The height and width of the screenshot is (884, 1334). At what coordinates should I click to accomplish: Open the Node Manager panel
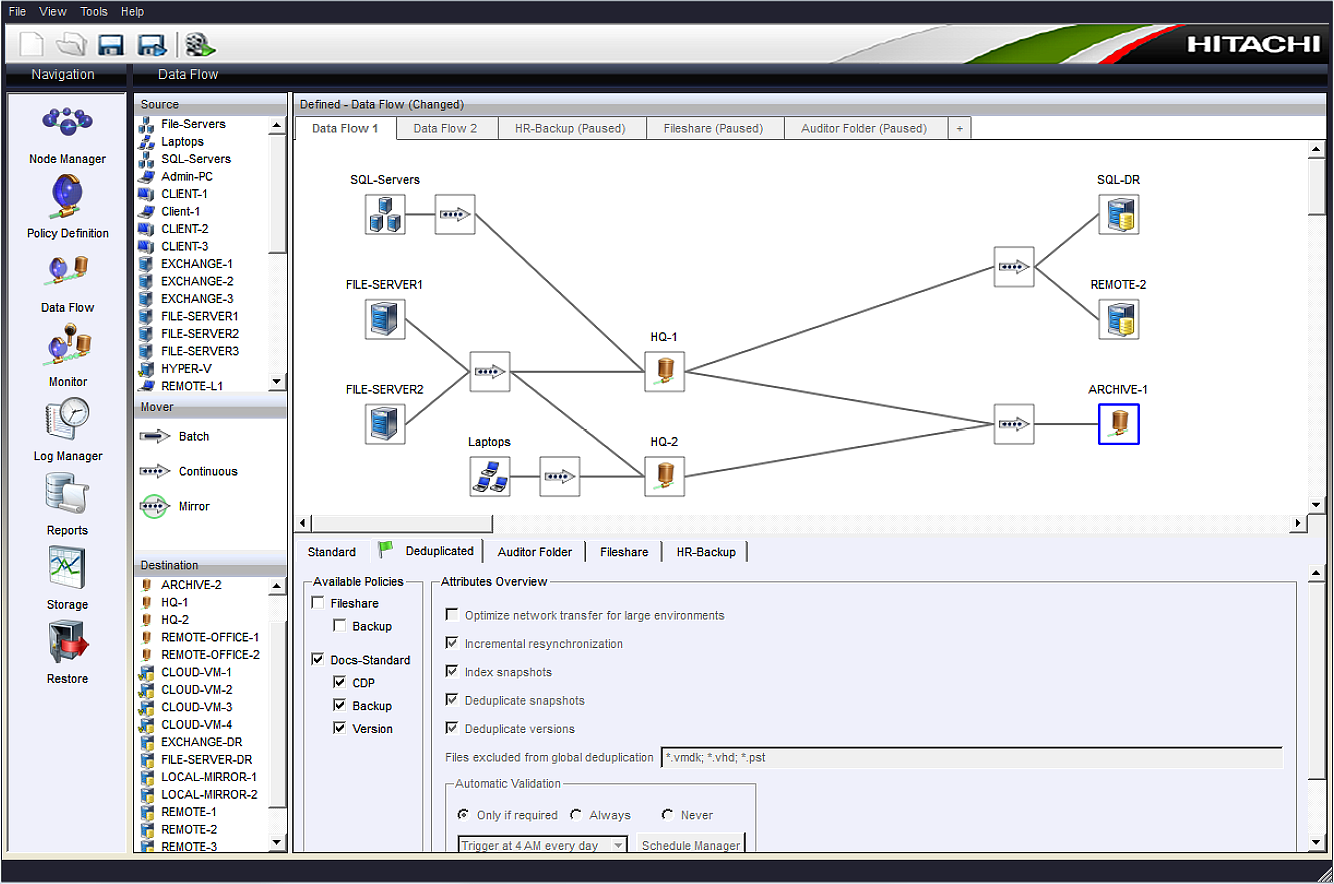[x=67, y=134]
